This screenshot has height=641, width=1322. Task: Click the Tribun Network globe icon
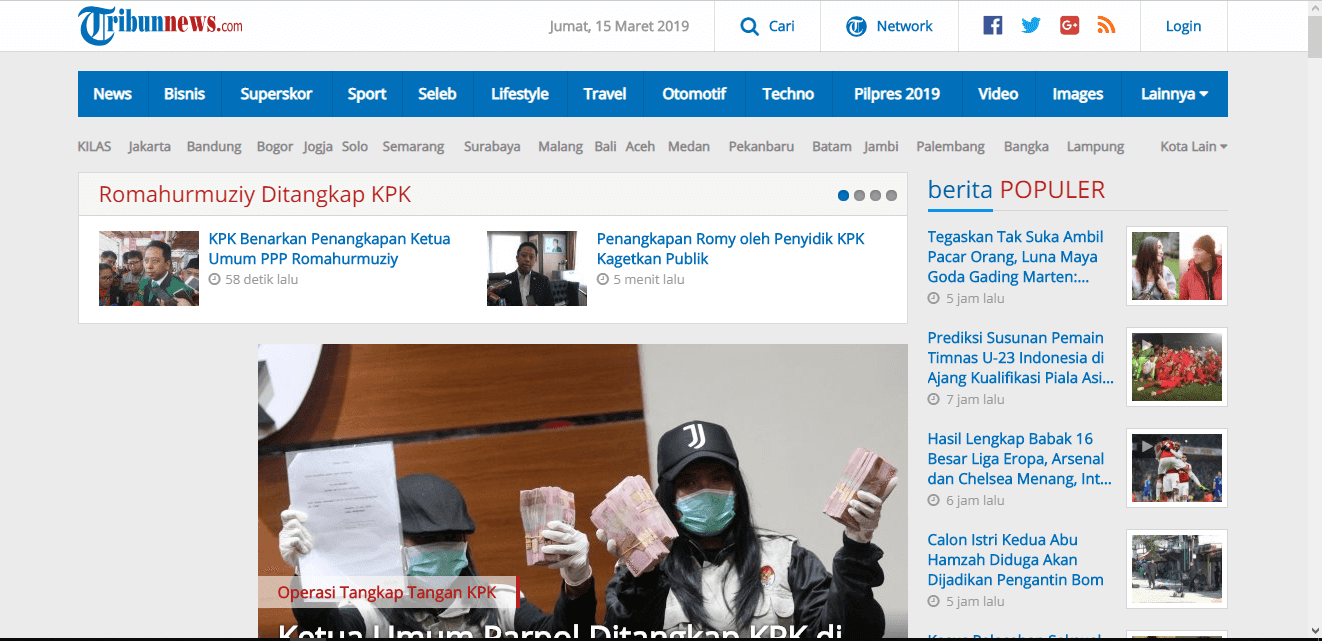coord(857,26)
